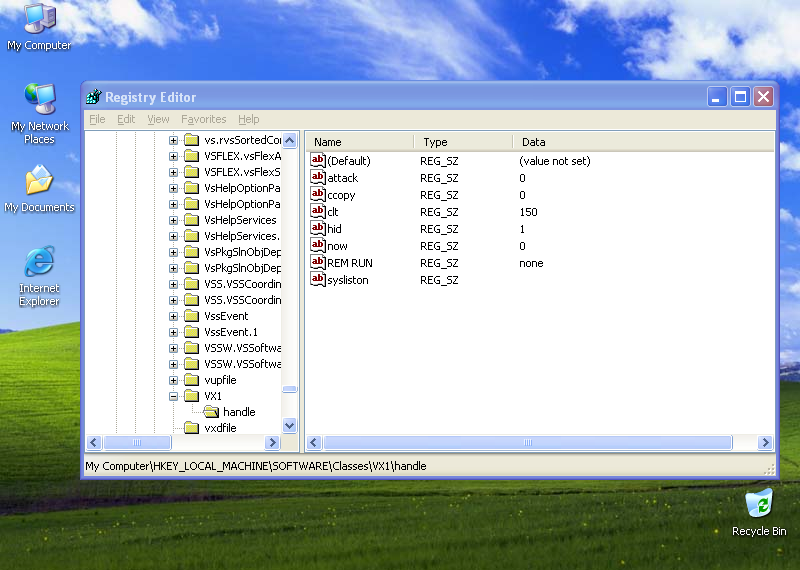Open My Computer desktop icon
Viewport: 800px width, 570px height.
[39, 18]
